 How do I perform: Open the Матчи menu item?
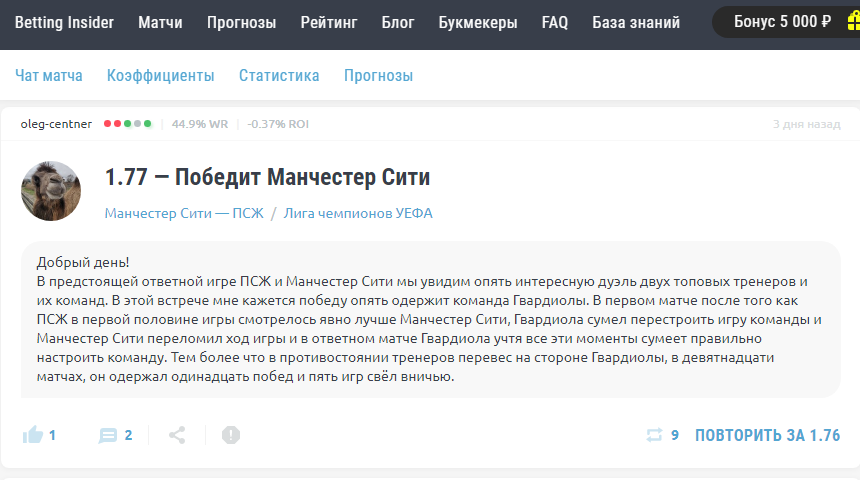point(160,22)
